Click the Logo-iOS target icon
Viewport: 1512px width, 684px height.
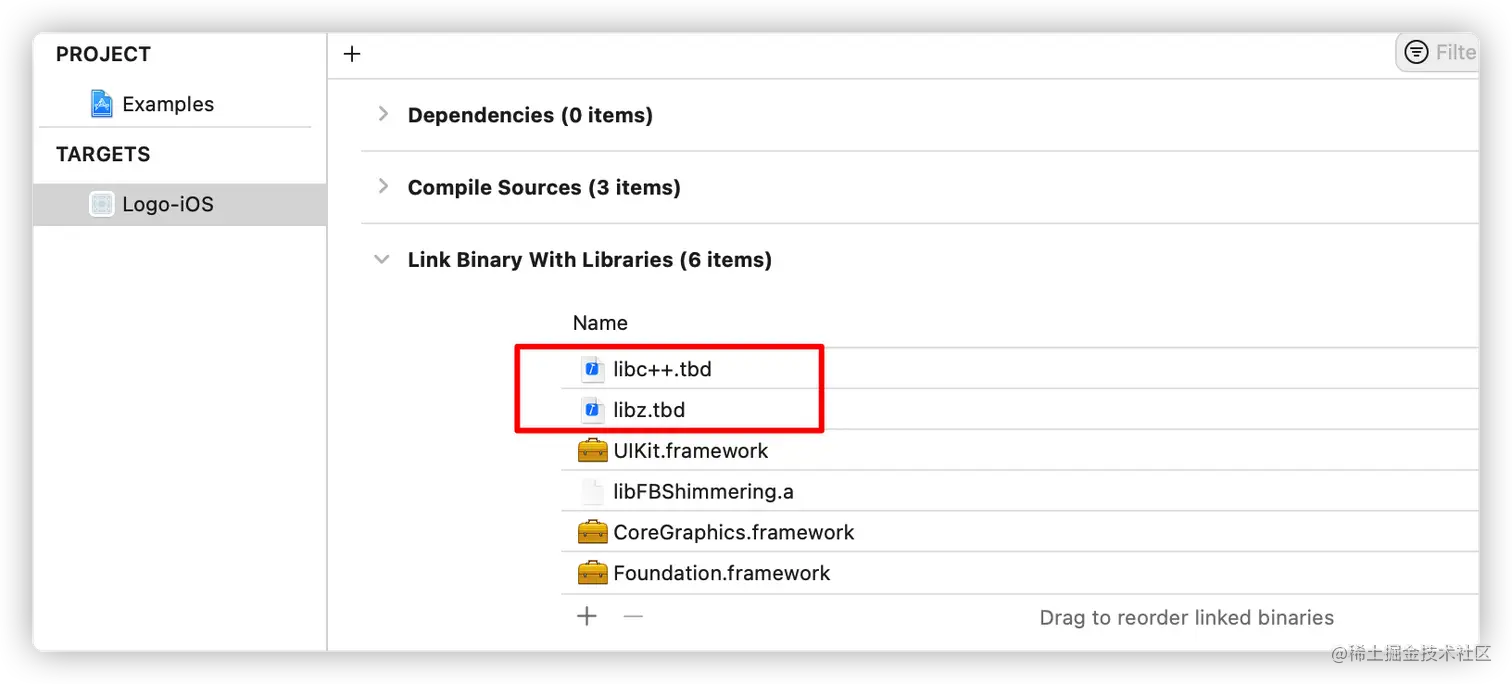coord(101,204)
